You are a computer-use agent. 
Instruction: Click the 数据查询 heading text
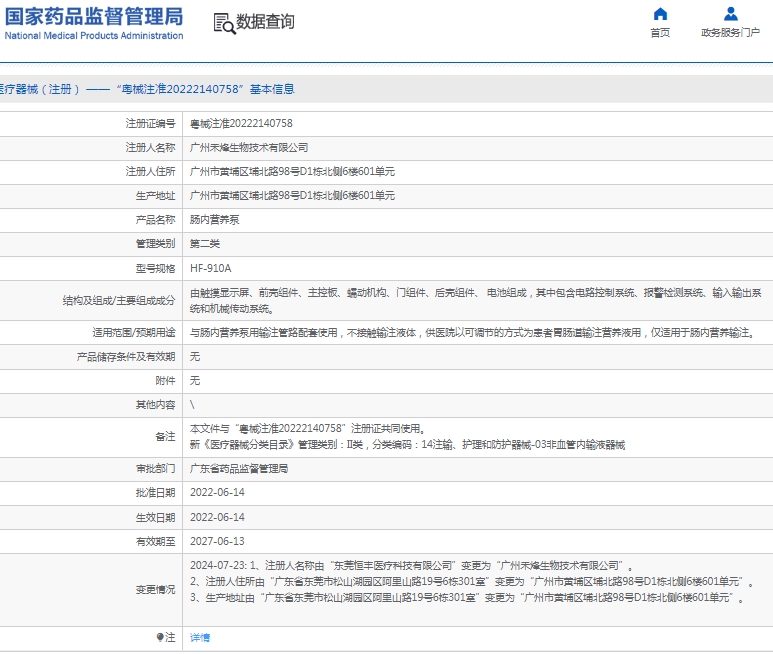(265, 22)
